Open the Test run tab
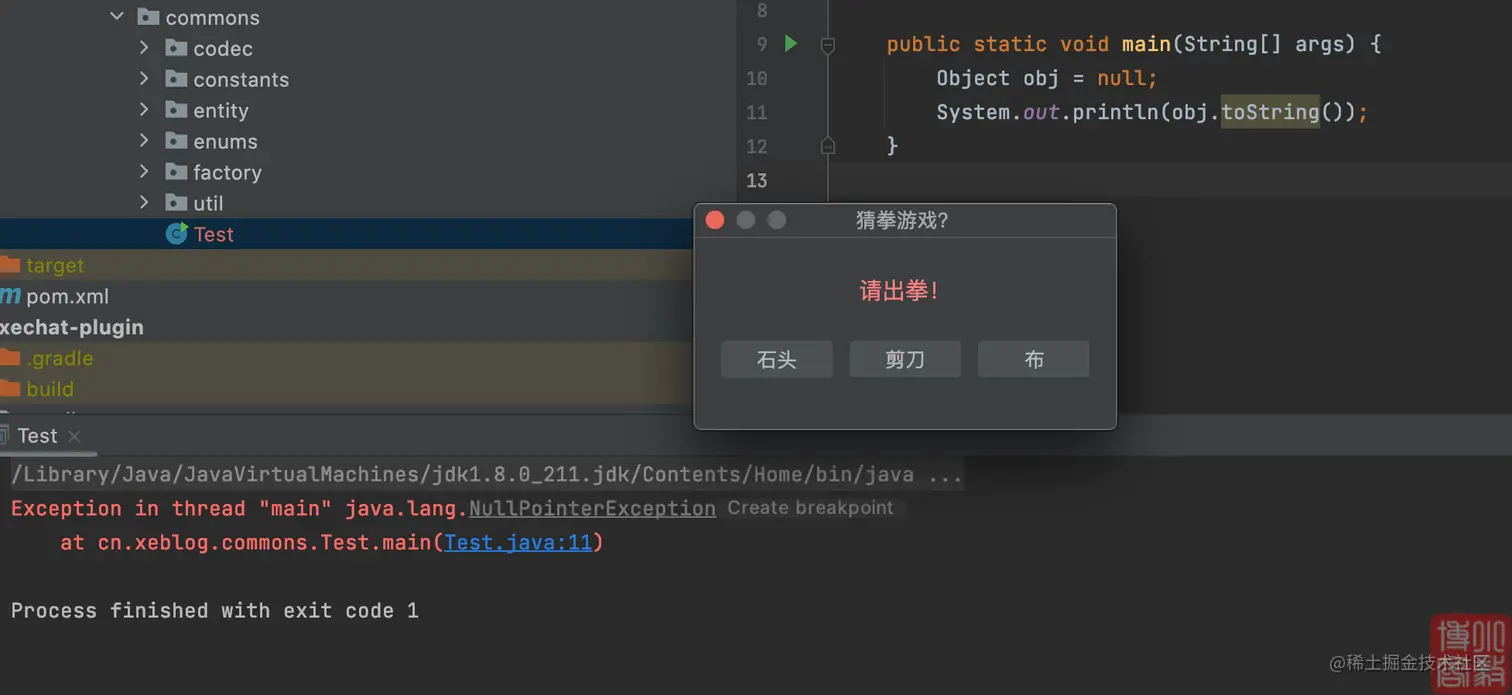The height and width of the screenshot is (695, 1512). pyautogui.click(x=37, y=436)
